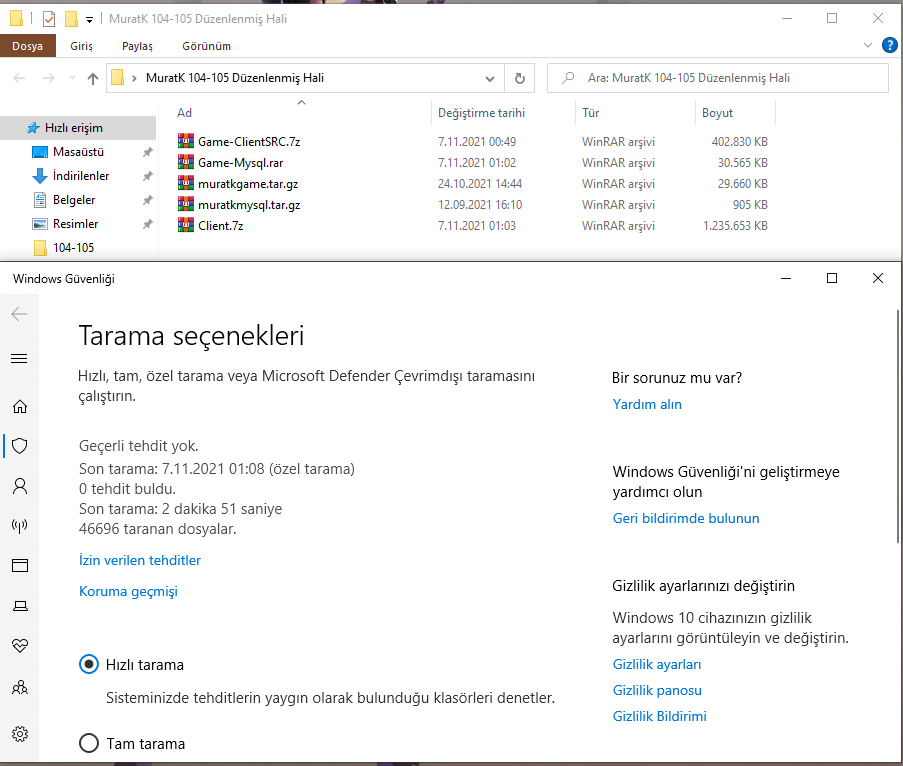Click the İzin verilen tehditler link
The width and height of the screenshot is (903, 766).
click(140, 560)
